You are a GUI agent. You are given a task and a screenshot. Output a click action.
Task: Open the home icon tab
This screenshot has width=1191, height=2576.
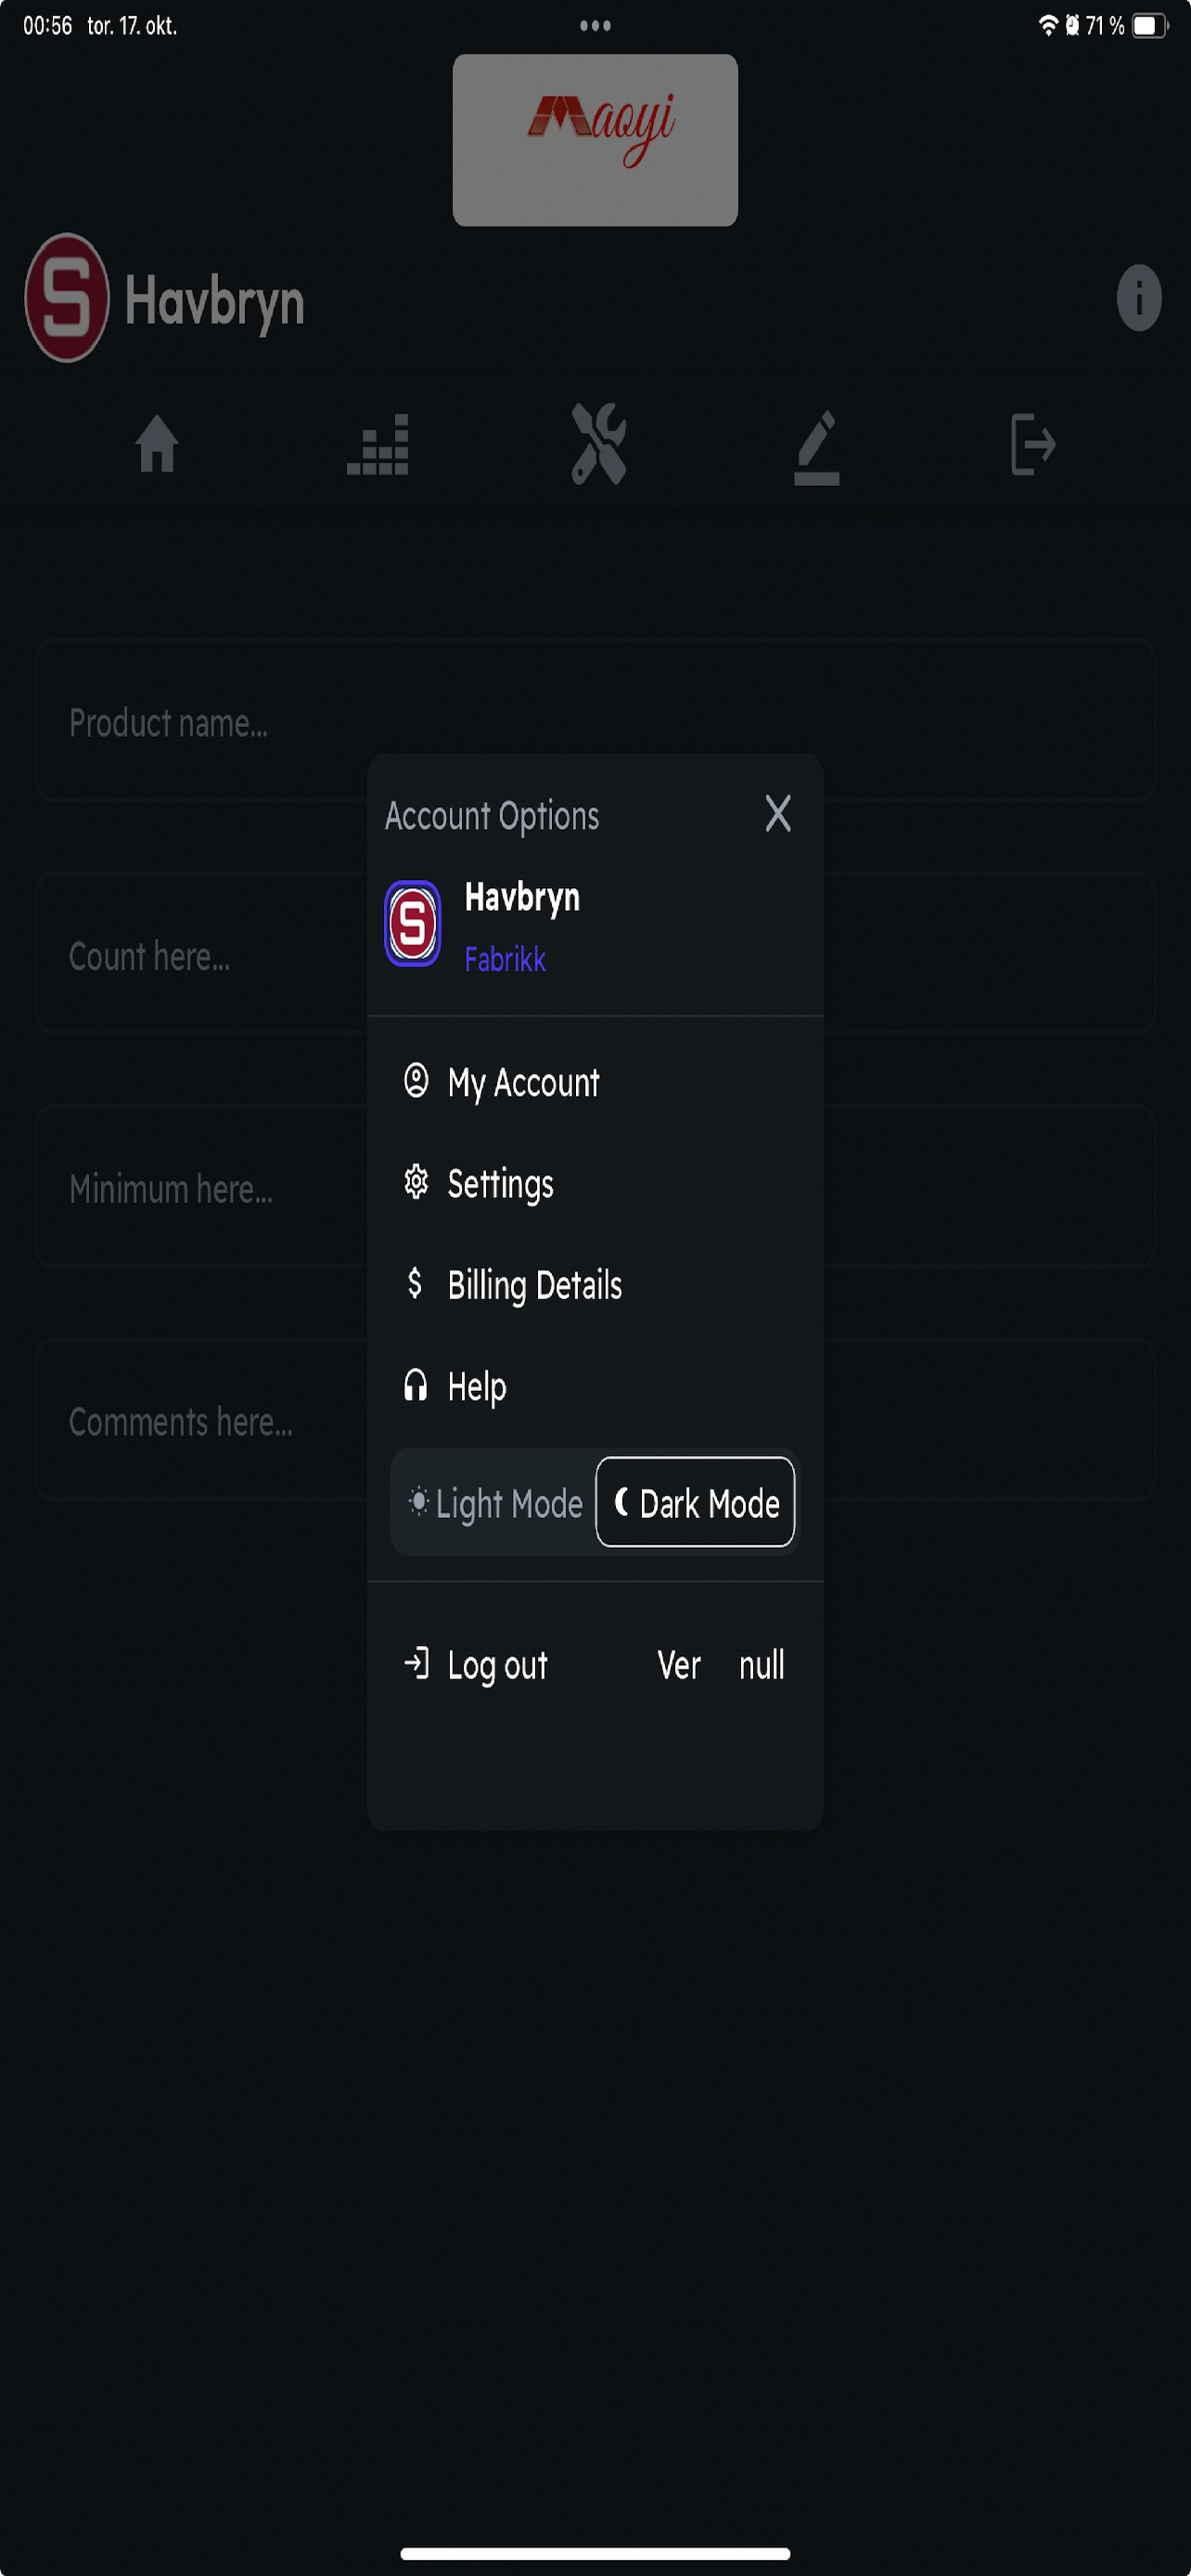pyautogui.click(x=157, y=443)
